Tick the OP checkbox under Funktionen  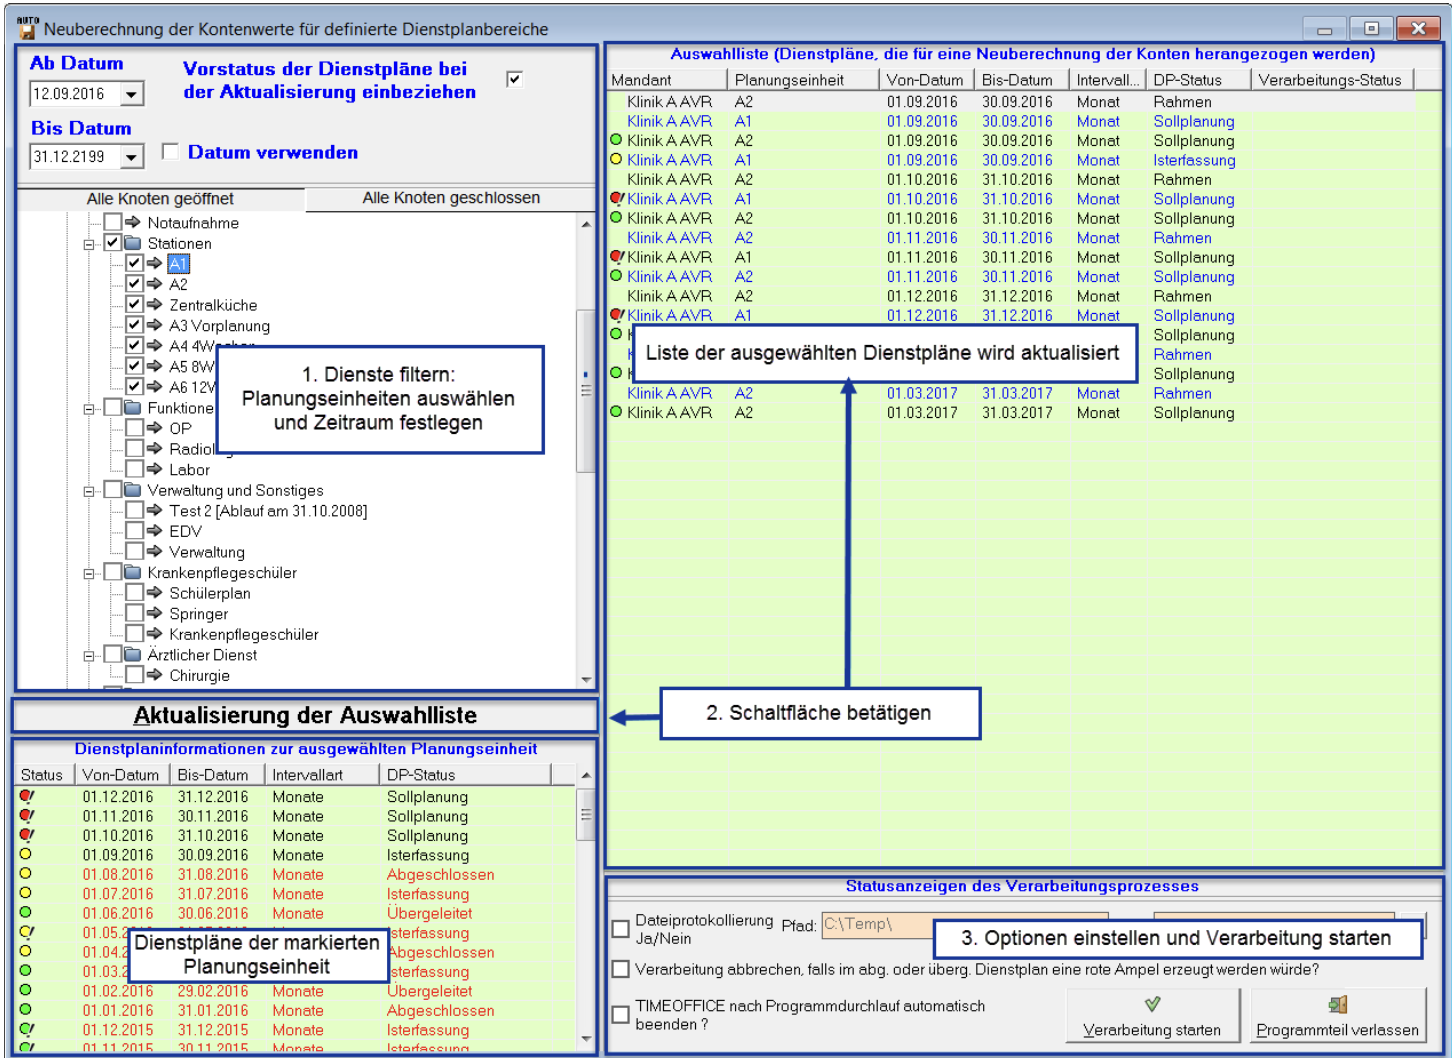tap(134, 427)
